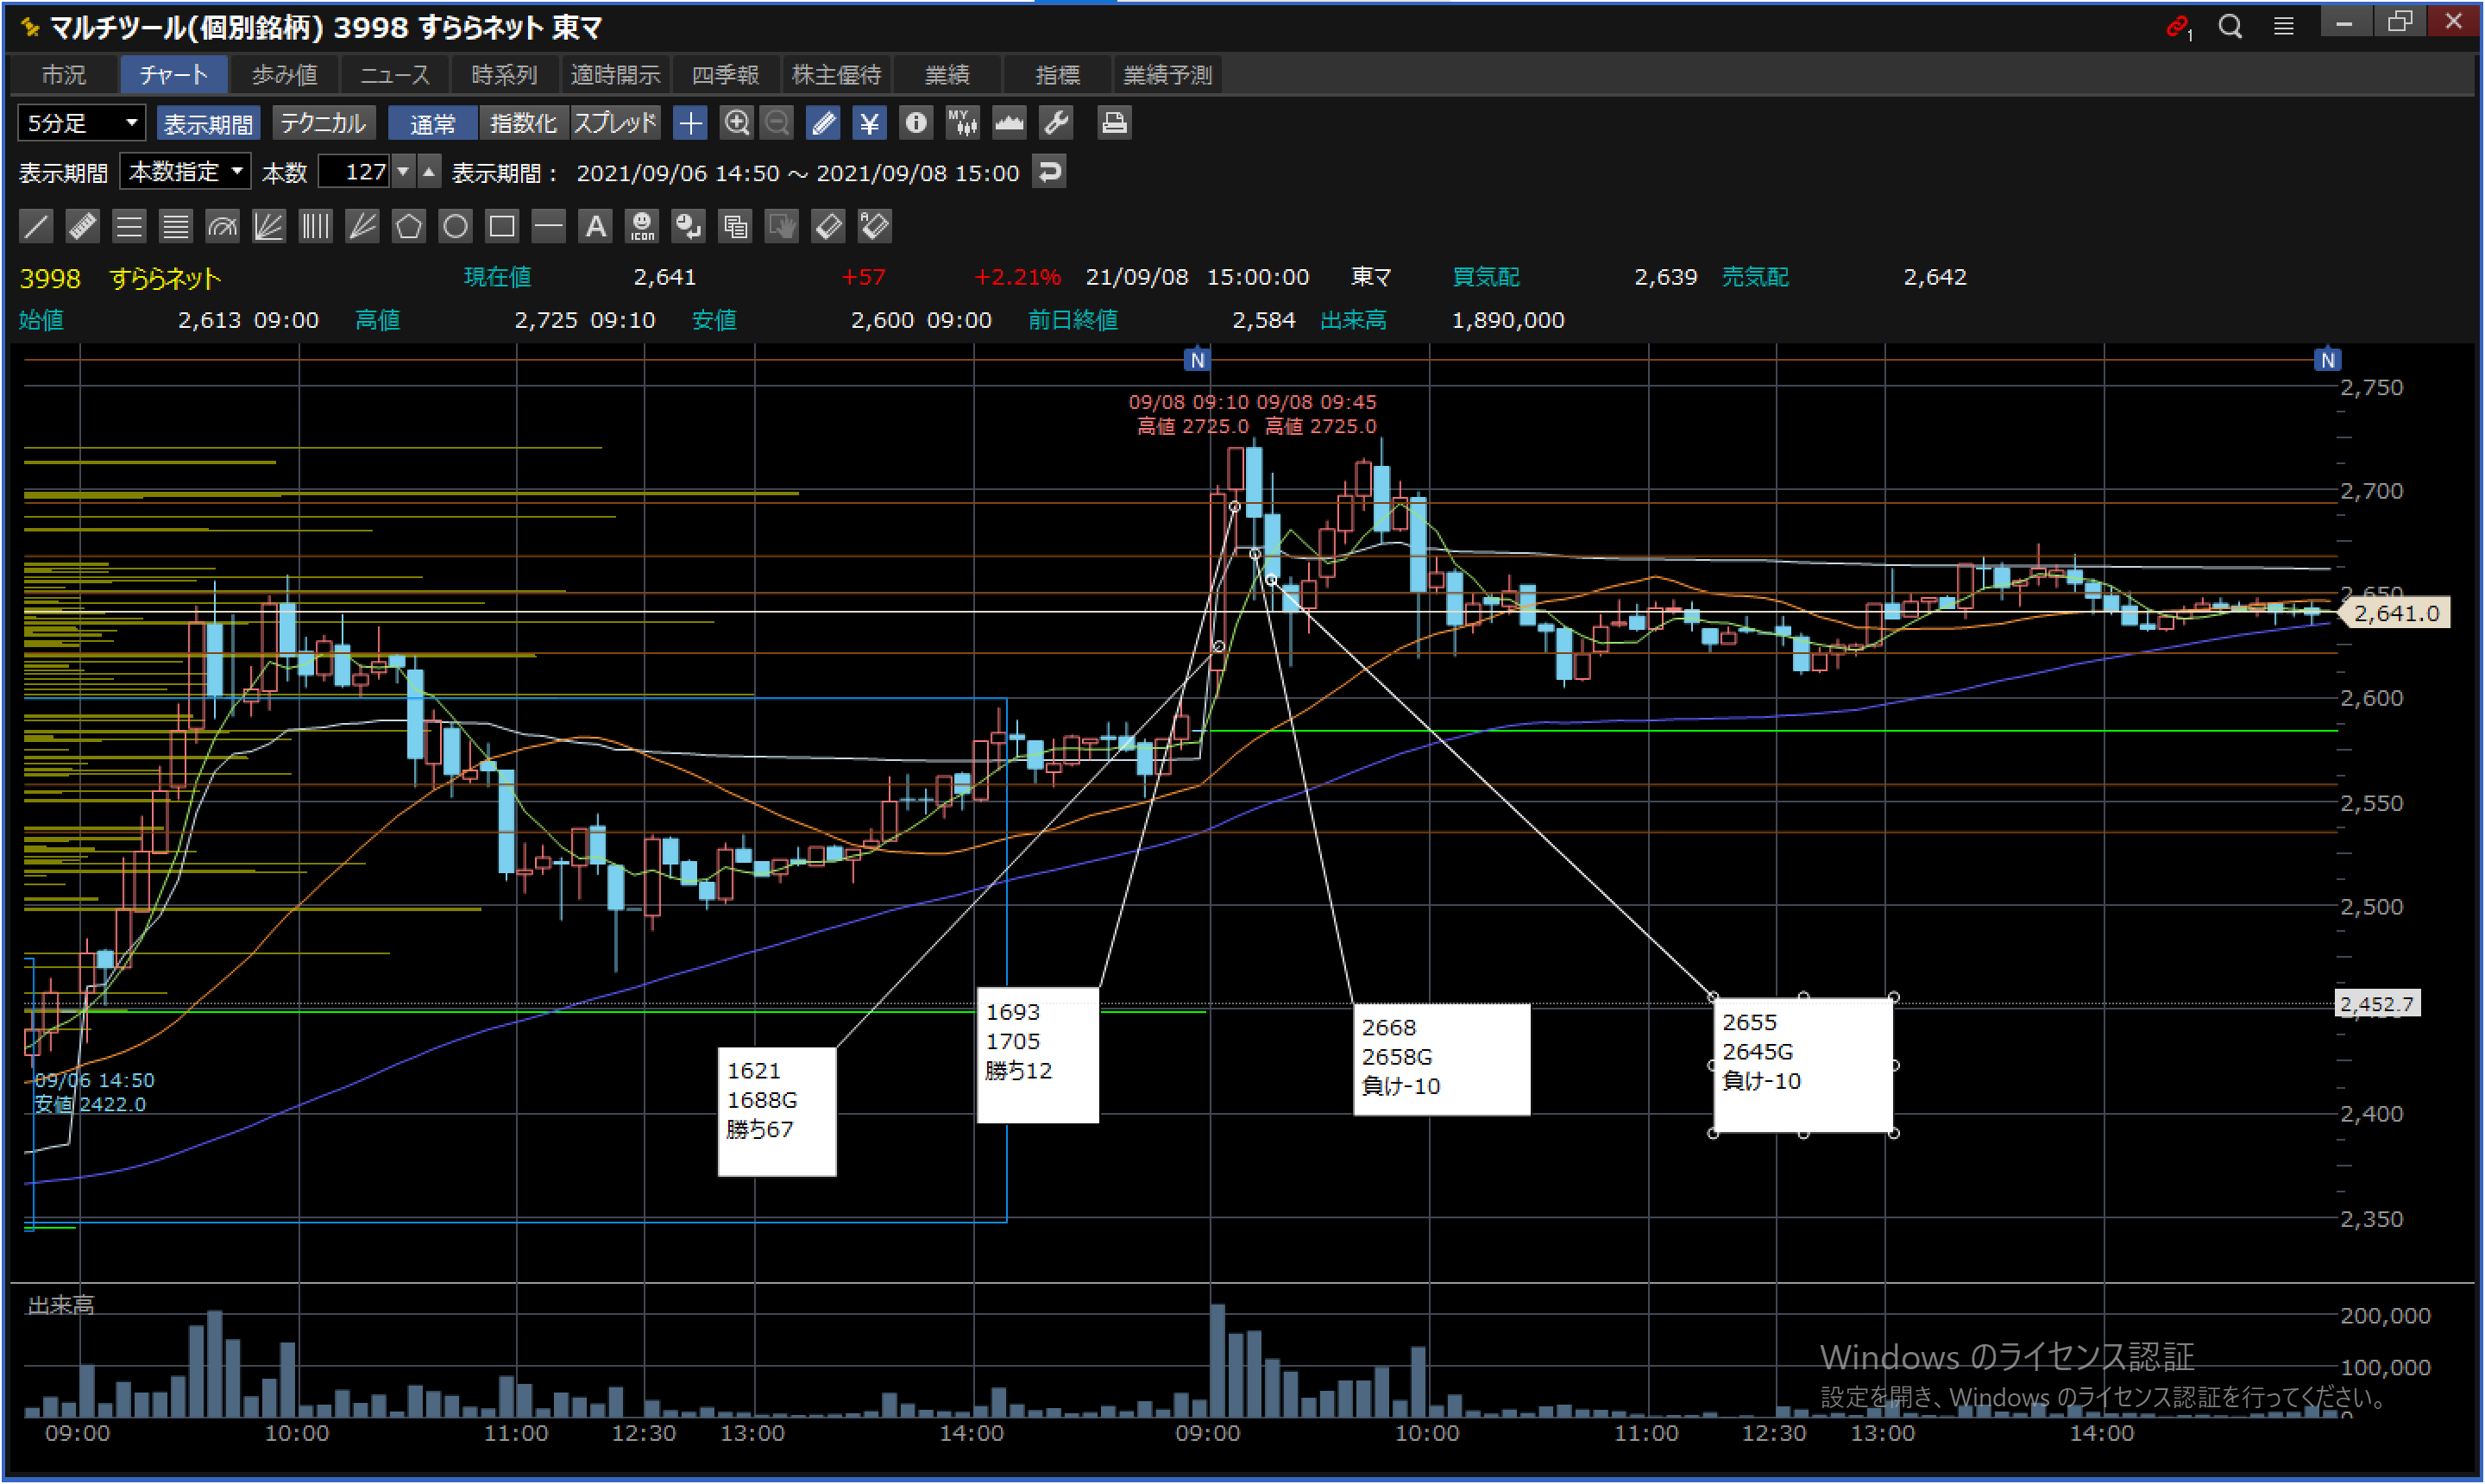2485x1484 pixels.
Task: Click the zoom in magnifier icon
Action: (736, 123)
